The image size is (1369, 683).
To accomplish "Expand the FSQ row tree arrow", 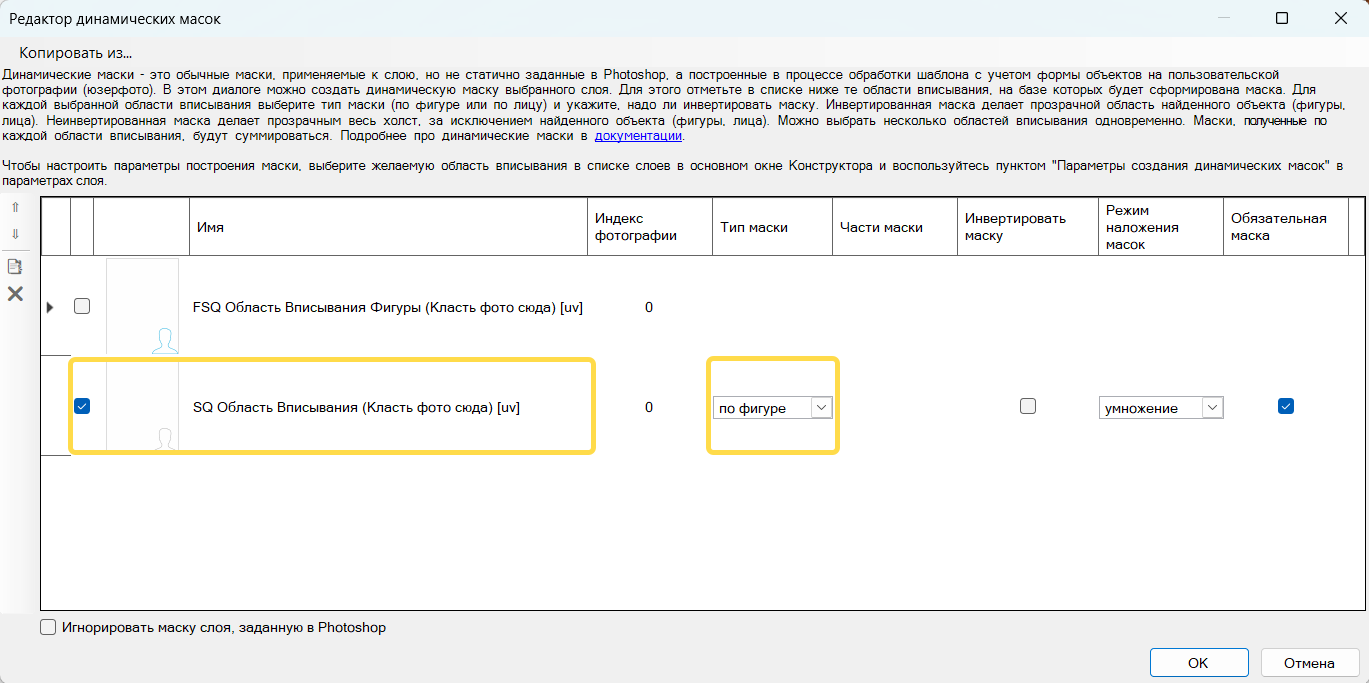I will point(51,307).
